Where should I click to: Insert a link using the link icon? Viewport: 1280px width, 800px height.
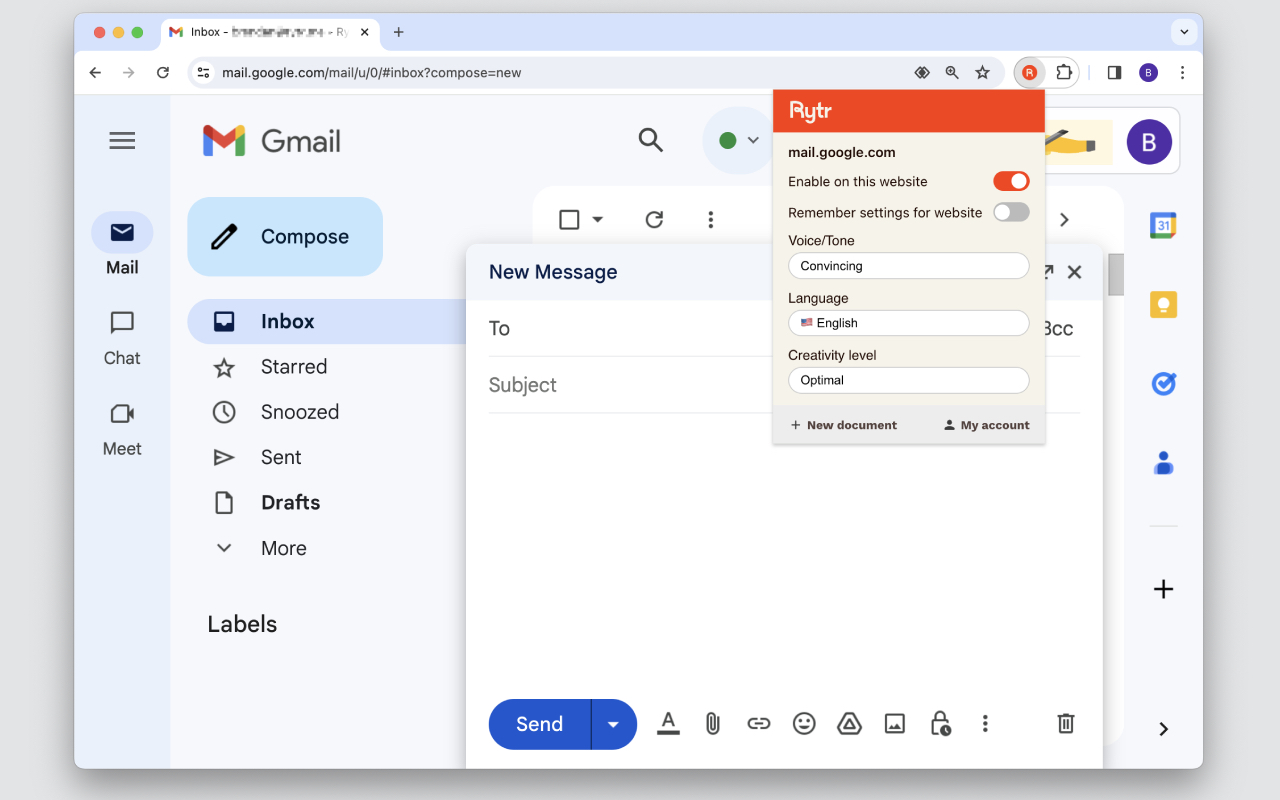coord(758,723)
